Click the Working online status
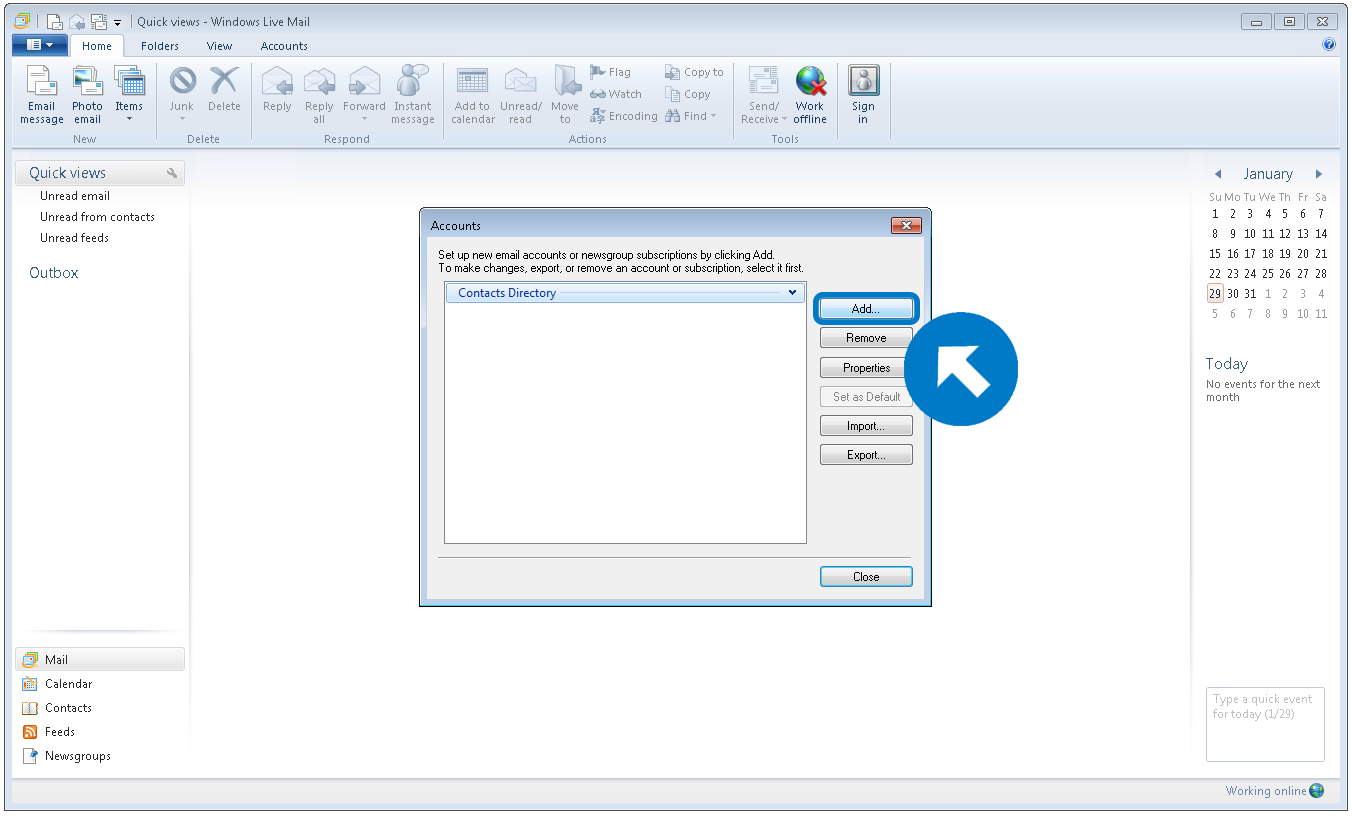The image size is (1352, 816). (1274, 791)
